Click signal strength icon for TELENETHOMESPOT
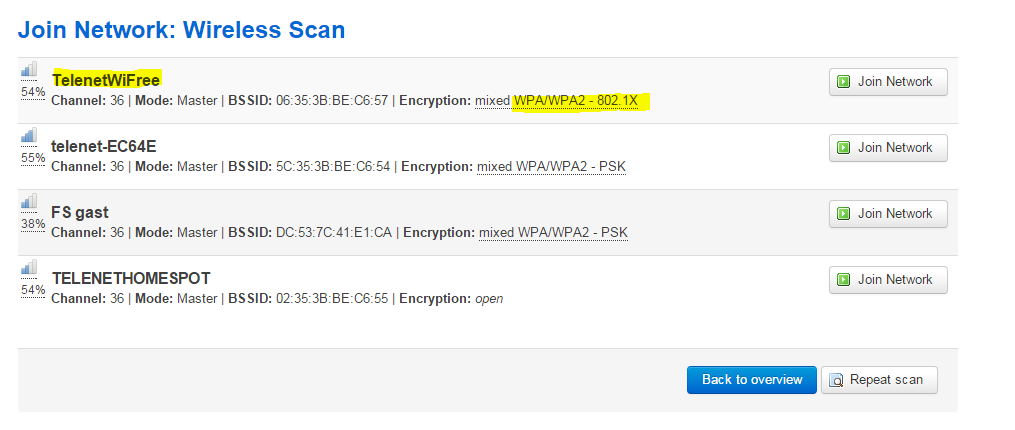Image resolution: width=1015 pixels, height=430 pixels. (x=29, y=267)
